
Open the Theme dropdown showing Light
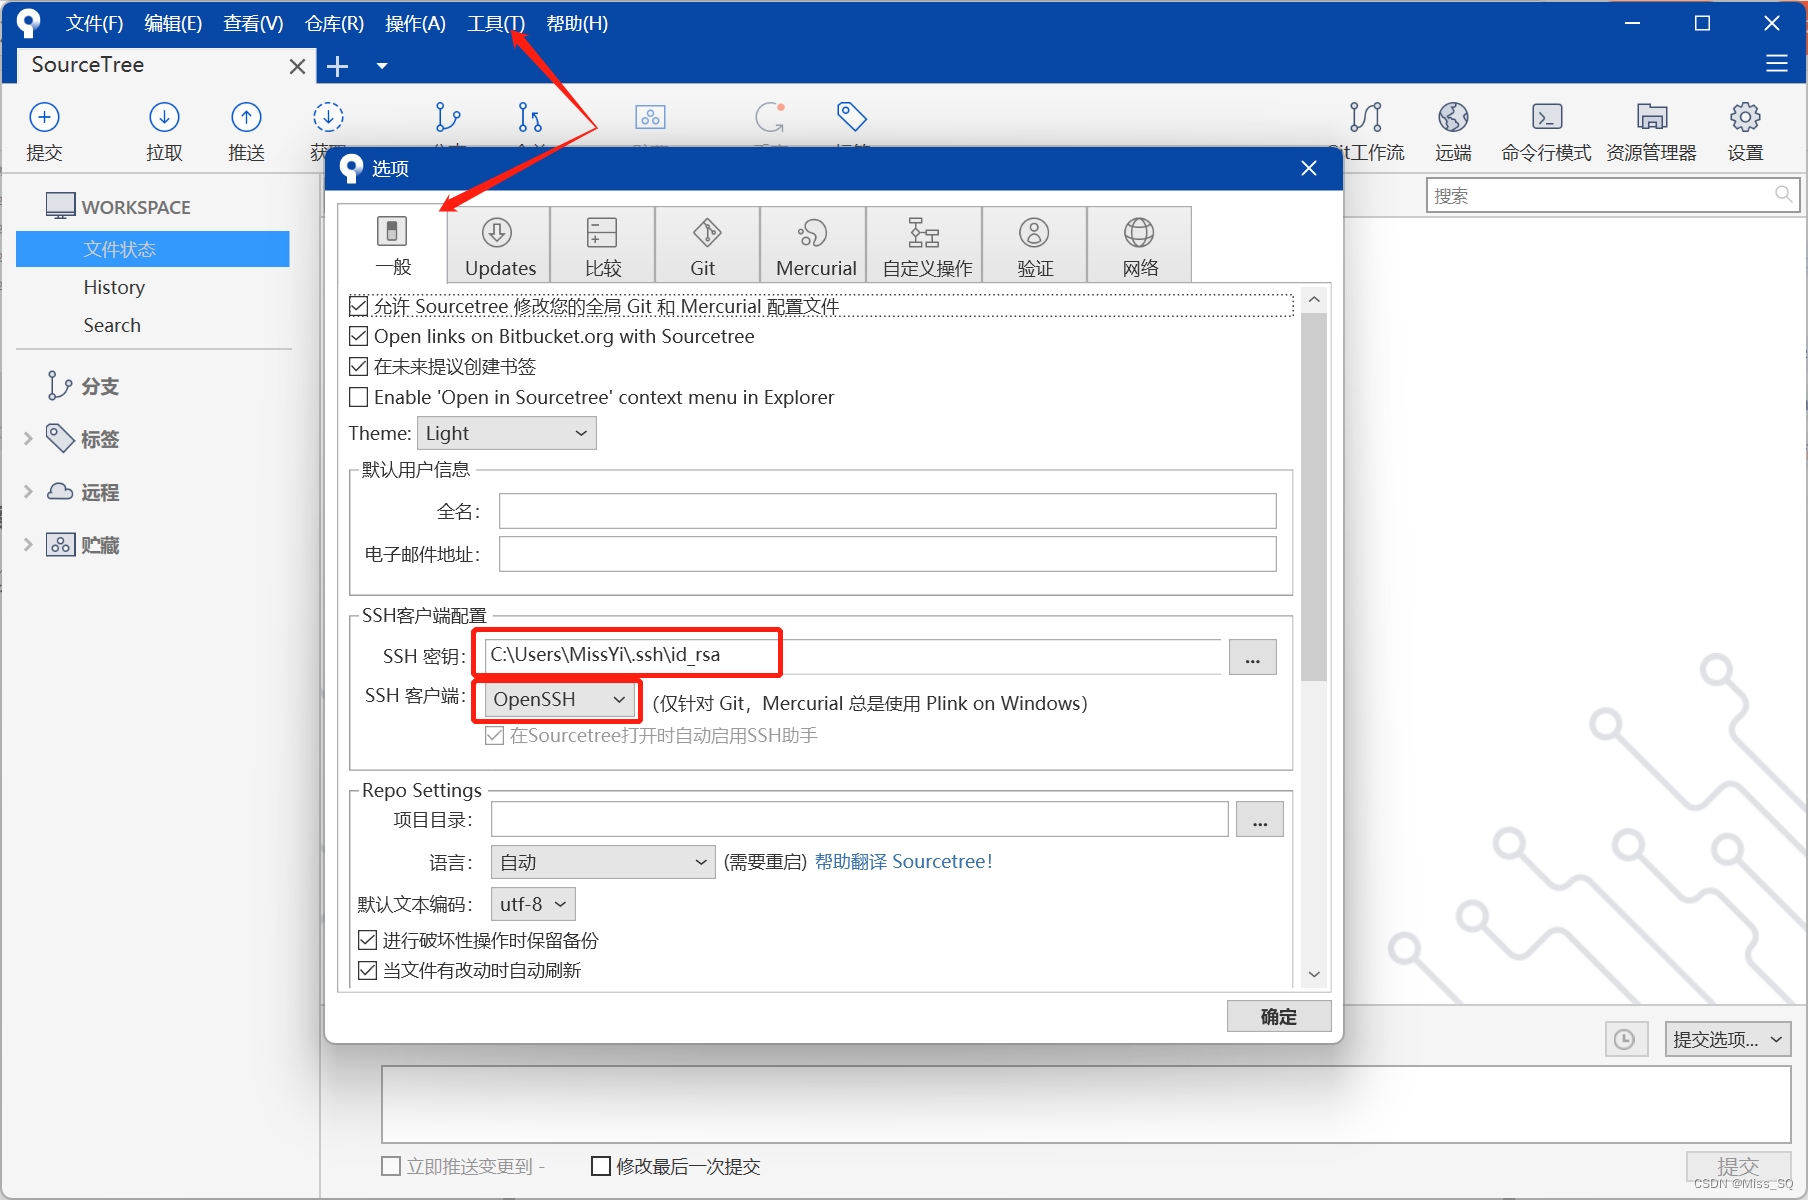[506, 432]
